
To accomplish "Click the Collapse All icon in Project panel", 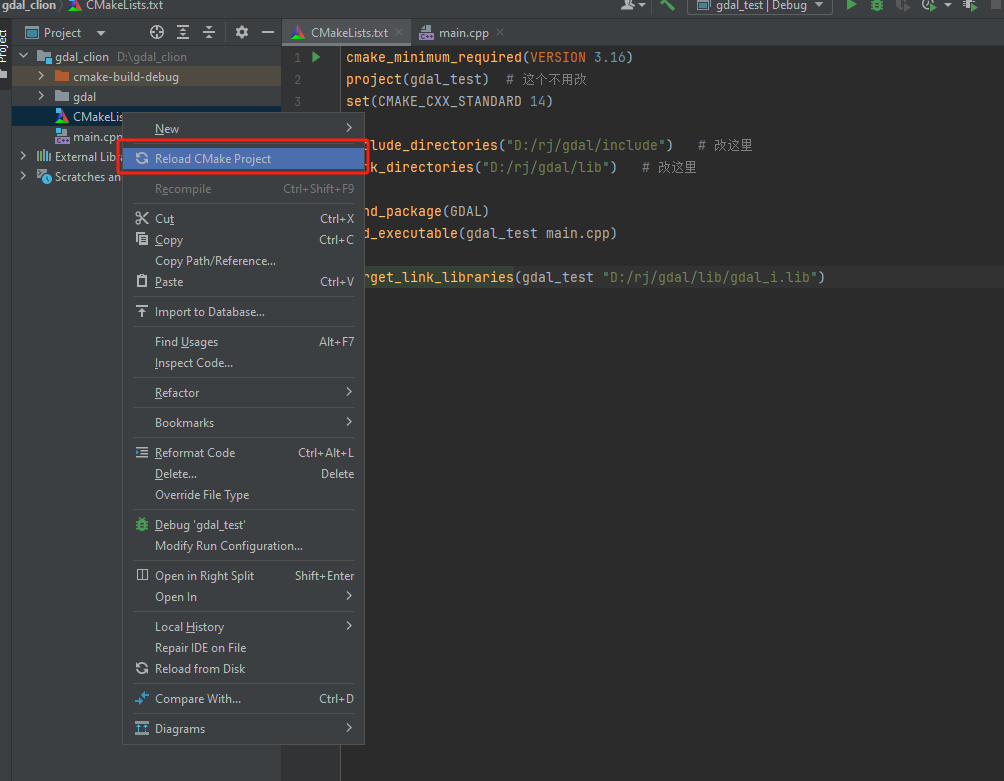I will click(x=209, y=33).
